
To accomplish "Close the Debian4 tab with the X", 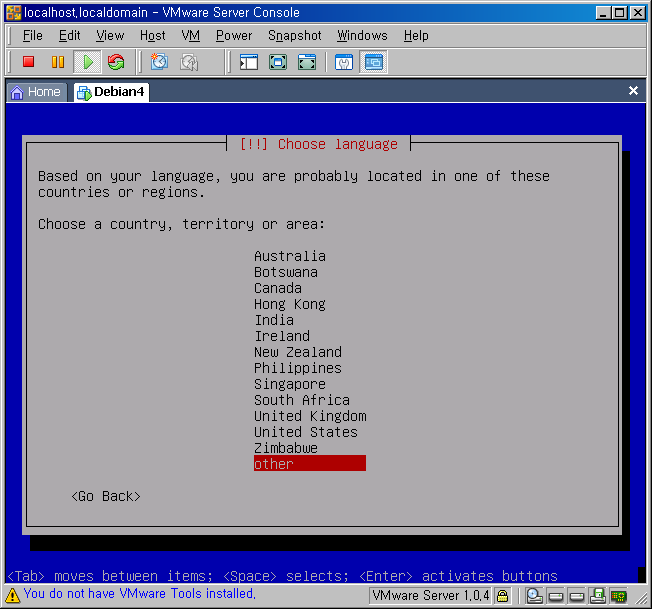I will [x=633, y=91].
